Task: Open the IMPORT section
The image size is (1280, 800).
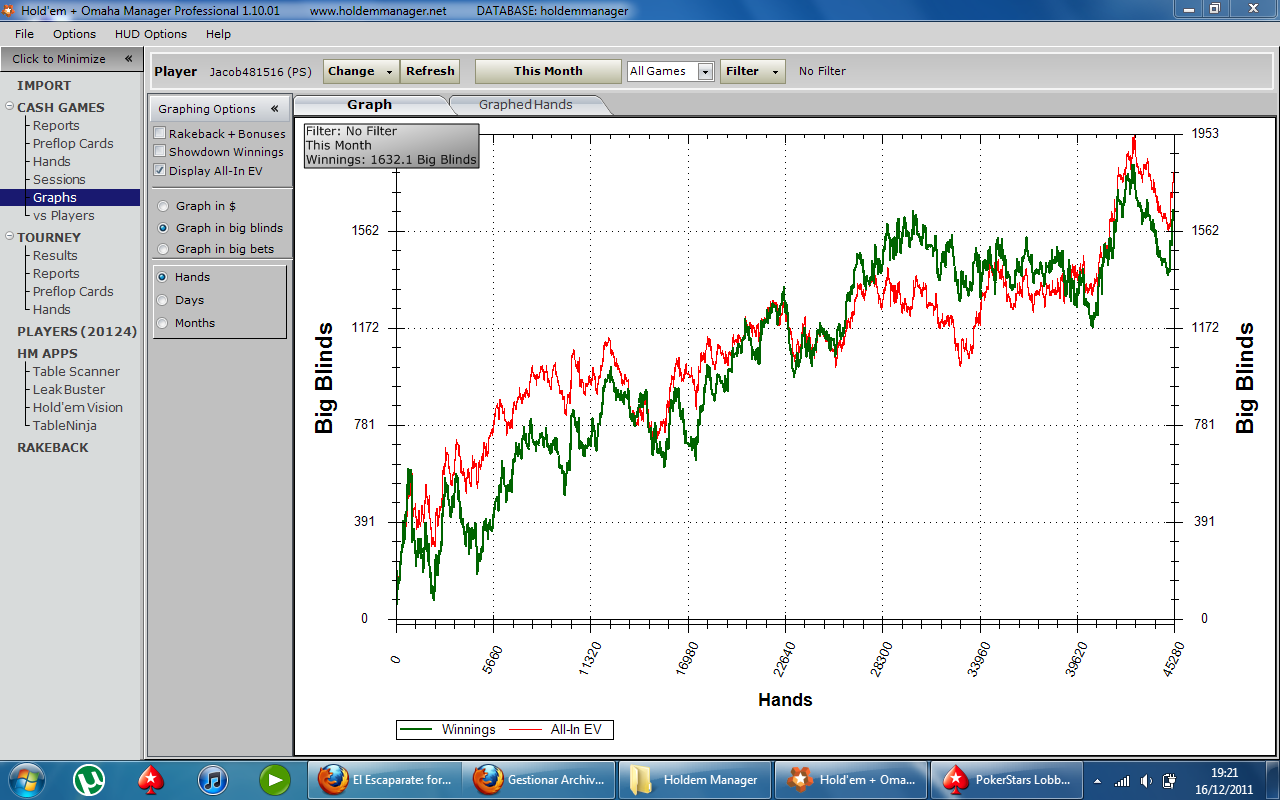Action: pyautogui.click(x=44, y=85)
